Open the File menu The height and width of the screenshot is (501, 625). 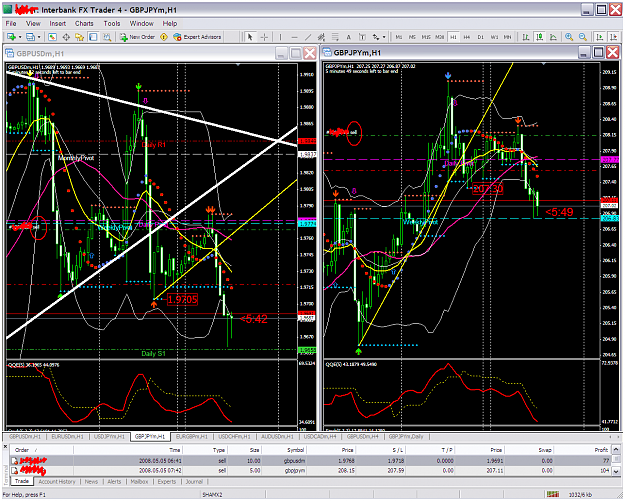11,24
